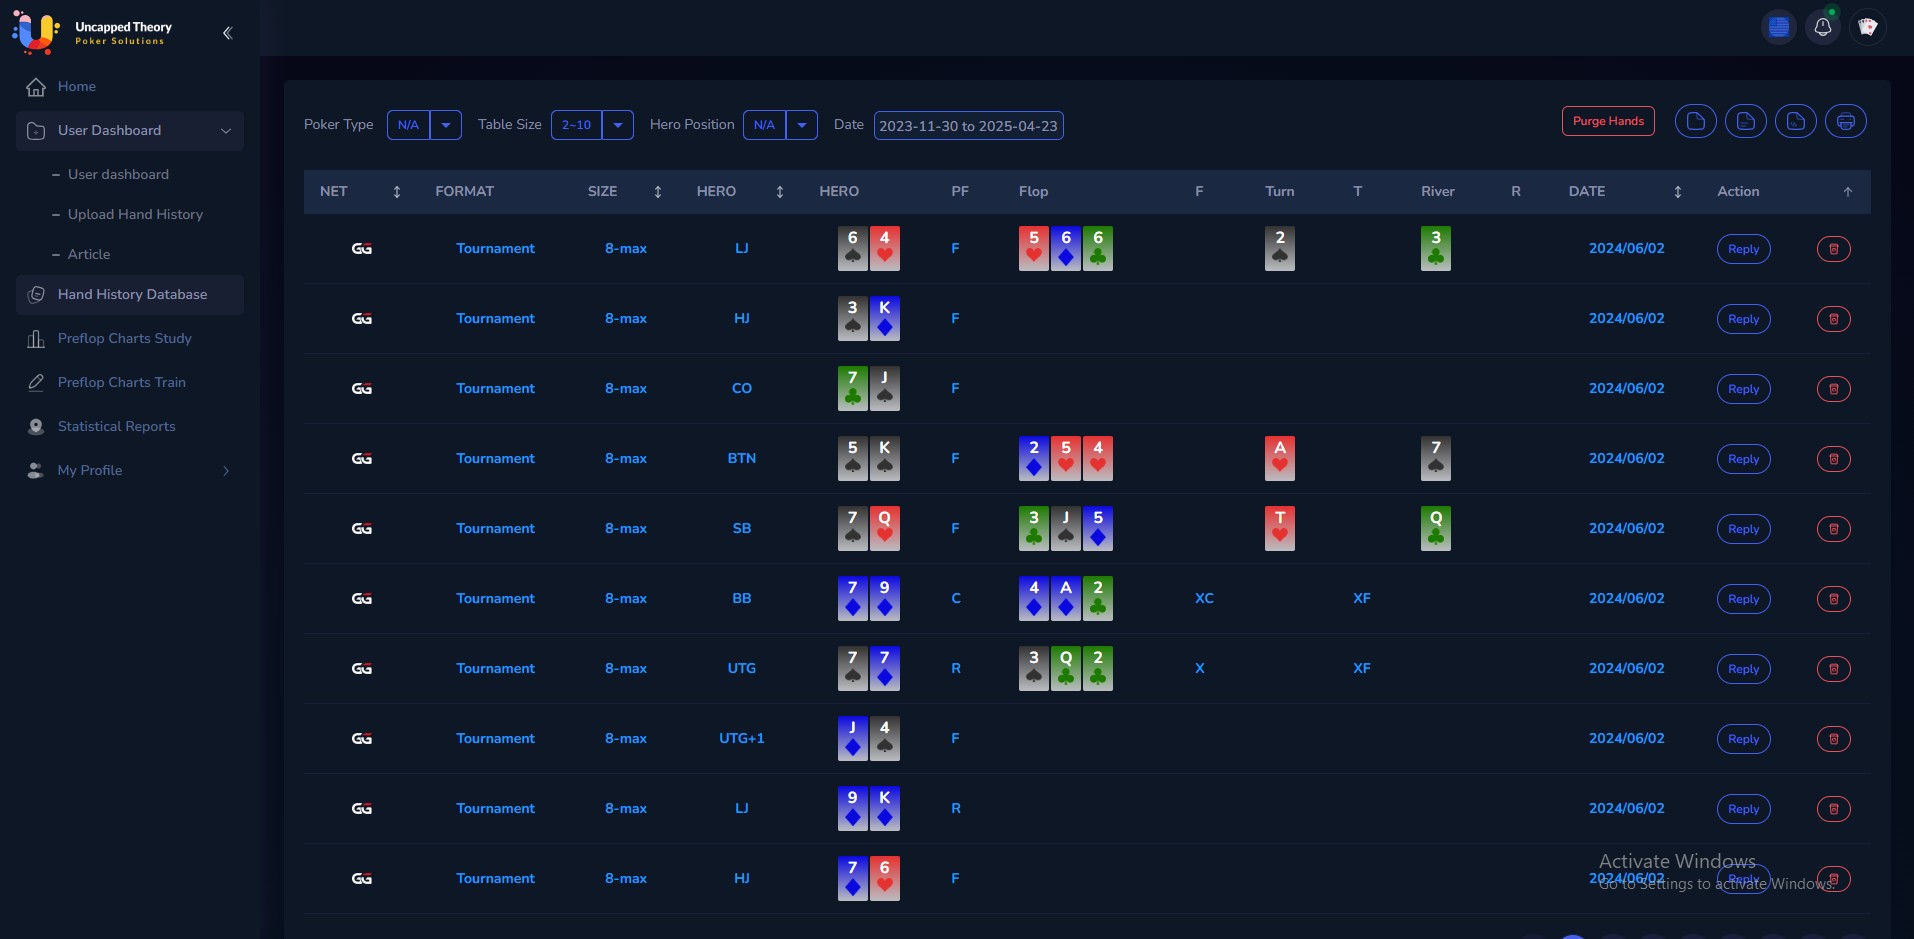Sort the table by SIZE column arrows

point(658,192)
